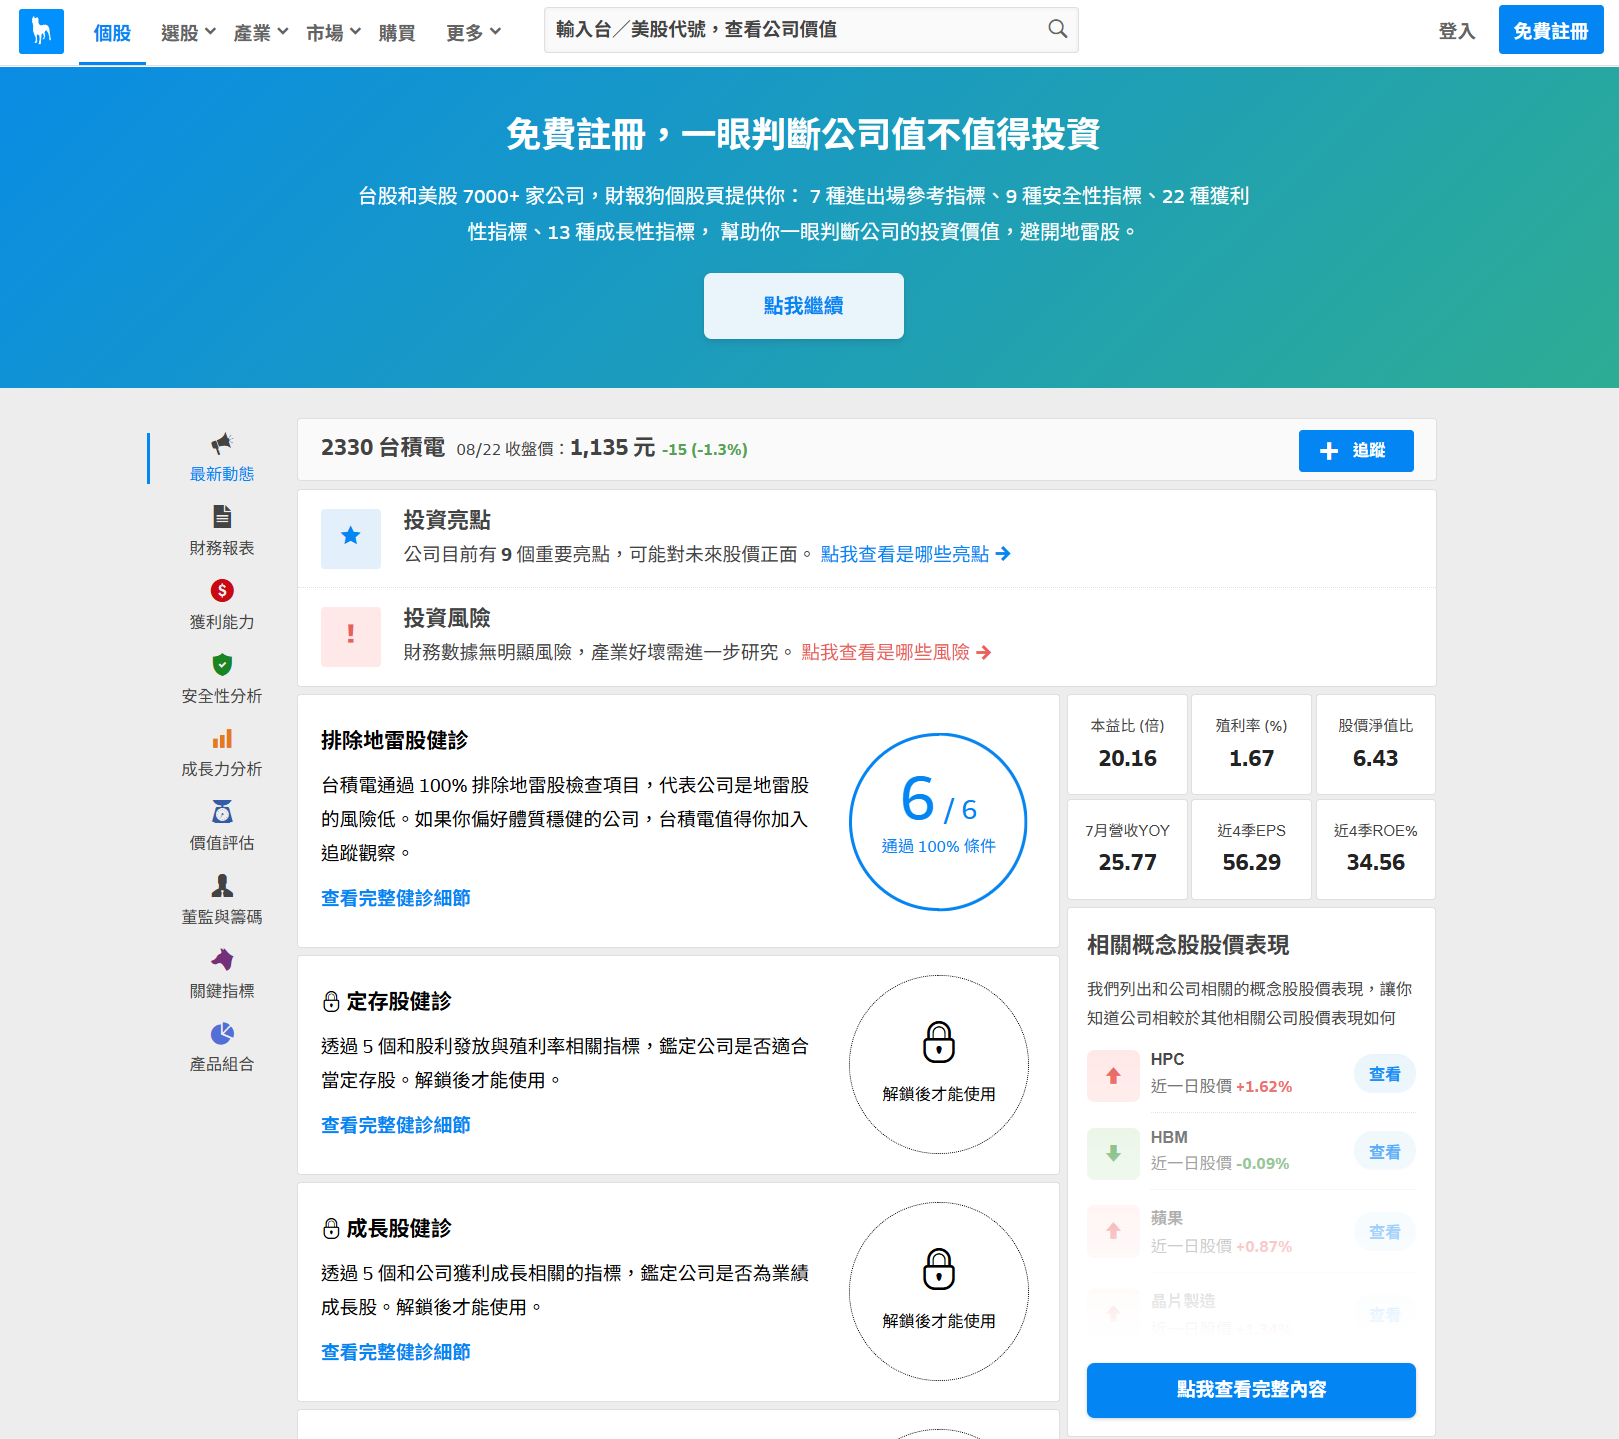This screenshot has height=1439, width=1619.
Task: Click the 7月營收YOY 25.77 card
Action: click(1127, 849)
